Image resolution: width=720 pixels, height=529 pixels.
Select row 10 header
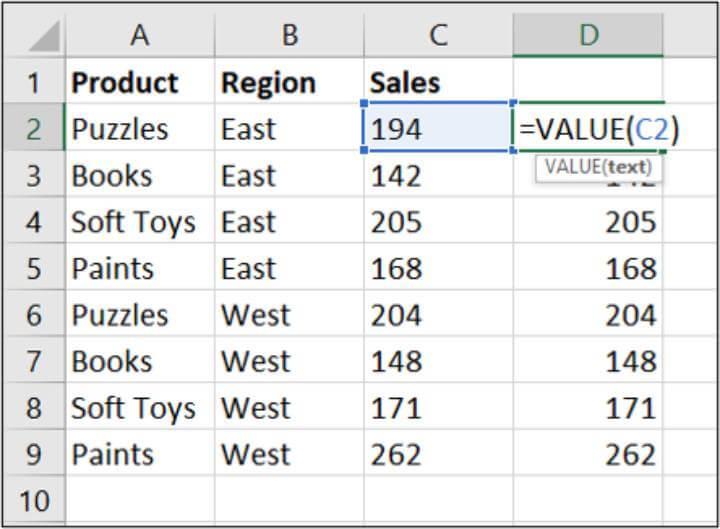pyautogui.click(x=34, y=500)
